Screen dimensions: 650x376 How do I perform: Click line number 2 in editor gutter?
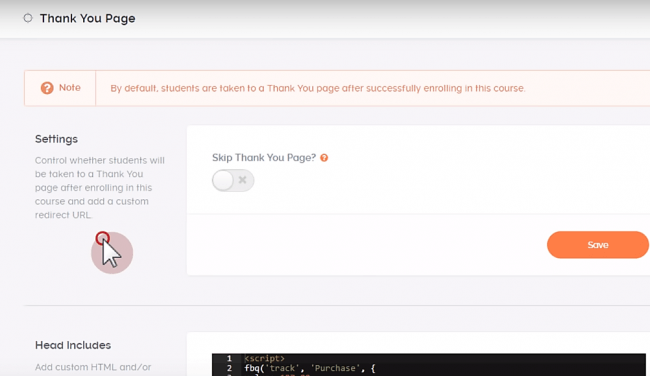pos(229,368)
